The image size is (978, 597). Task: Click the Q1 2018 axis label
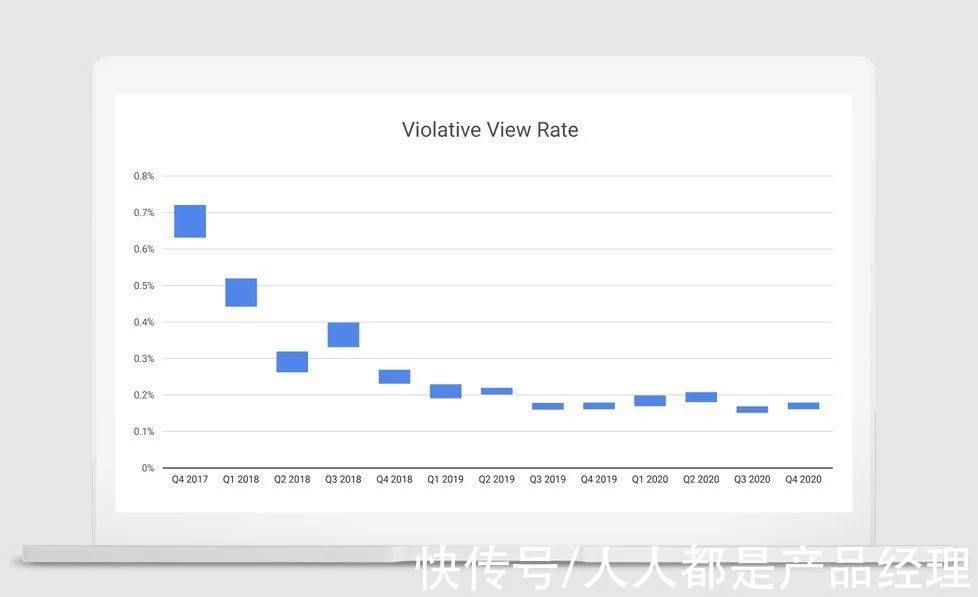point(241,479)
